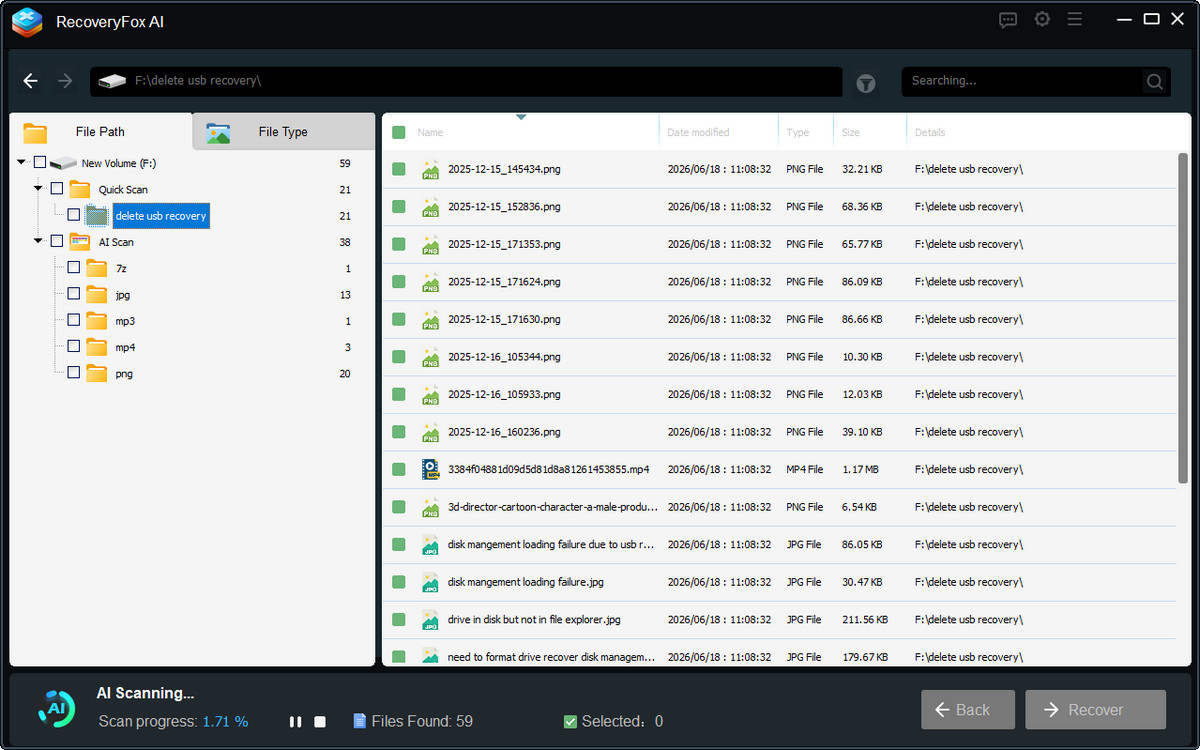Click the New Volume (F:) drive icon
The height and width of the screenshot is (750, 1200).
63,163
